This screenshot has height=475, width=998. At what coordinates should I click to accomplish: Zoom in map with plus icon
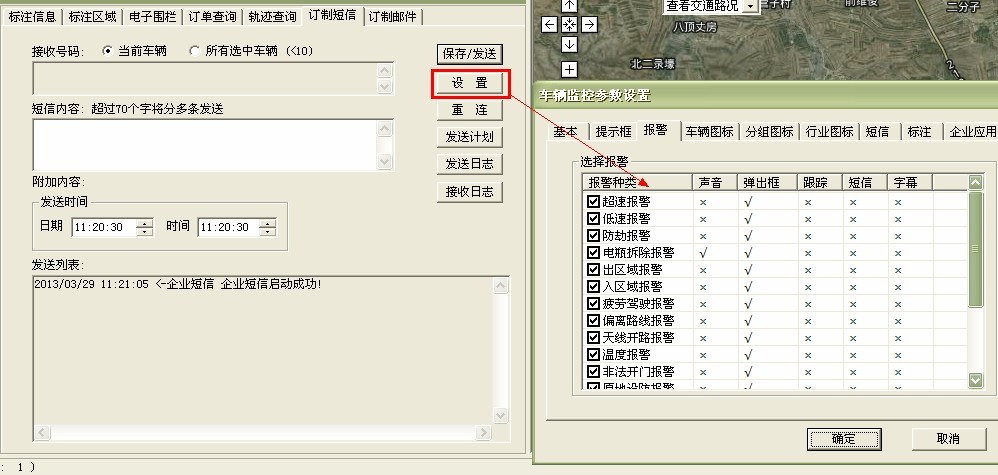click(569, 69)
